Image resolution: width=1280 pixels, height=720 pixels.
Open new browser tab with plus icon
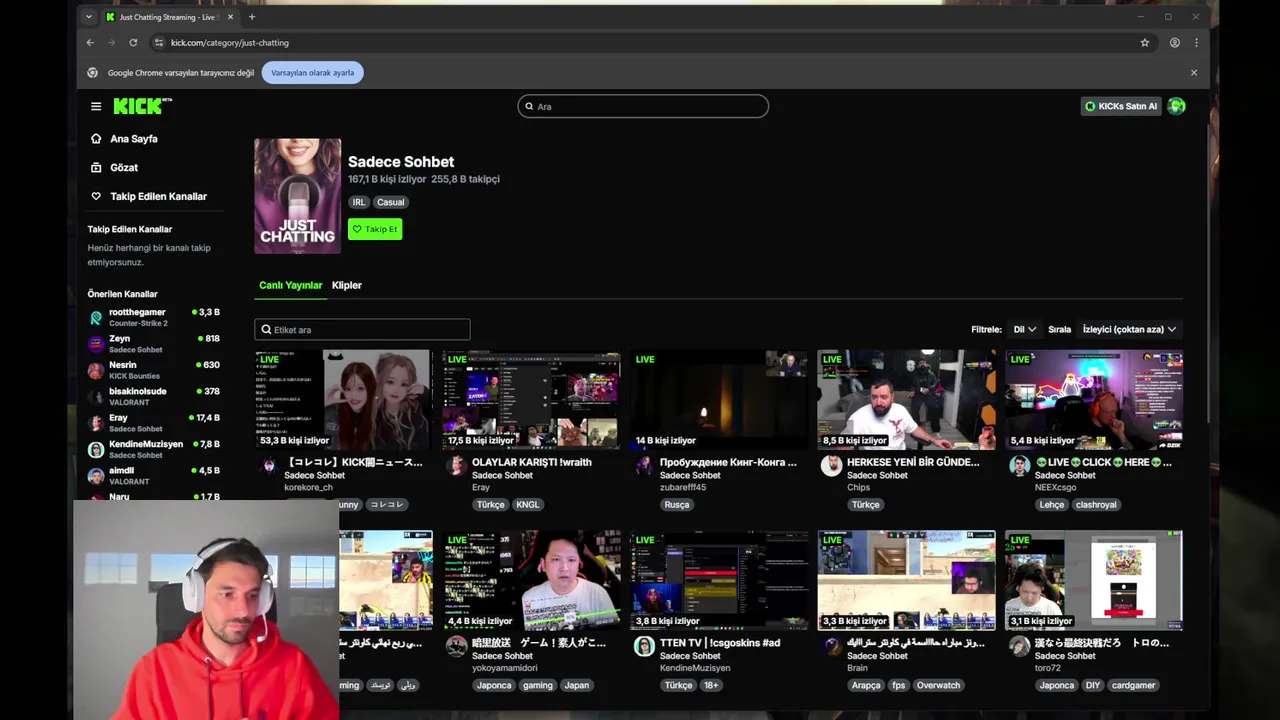pos(252,17)
